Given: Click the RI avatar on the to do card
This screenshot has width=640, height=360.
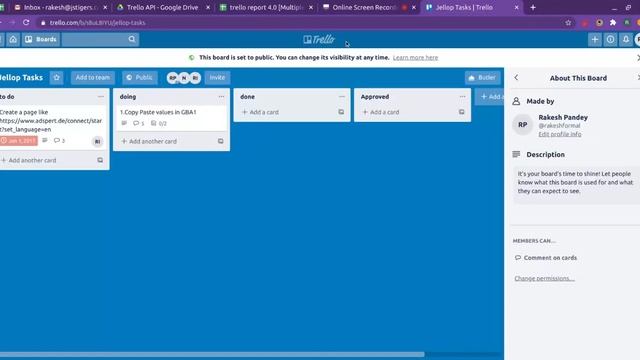Looking at the screenshot, I should [x=97, y=141].
